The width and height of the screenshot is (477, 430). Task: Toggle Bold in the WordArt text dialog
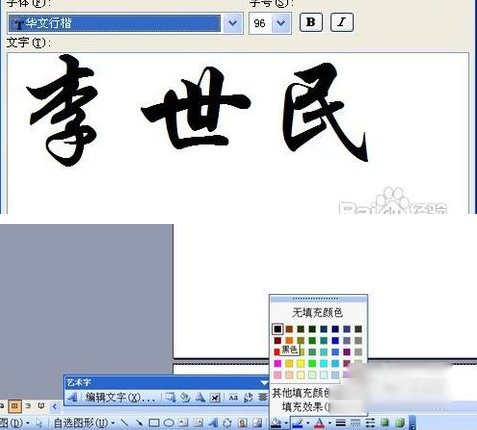pyautogui.click(x=311, y=22)
